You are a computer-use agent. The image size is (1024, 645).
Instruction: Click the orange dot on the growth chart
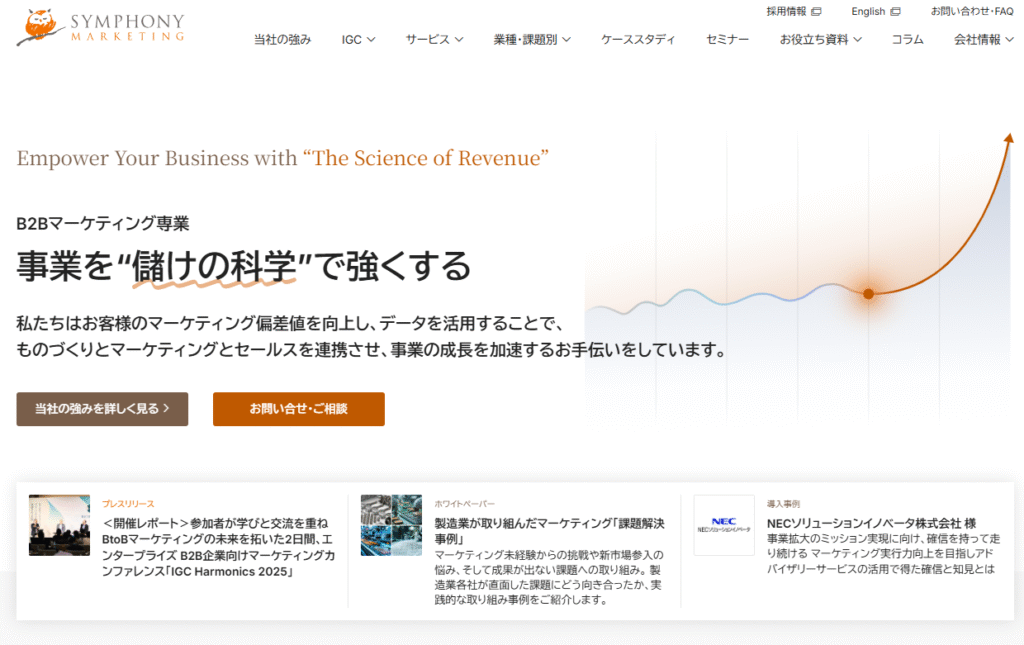(x=868, y=293)
